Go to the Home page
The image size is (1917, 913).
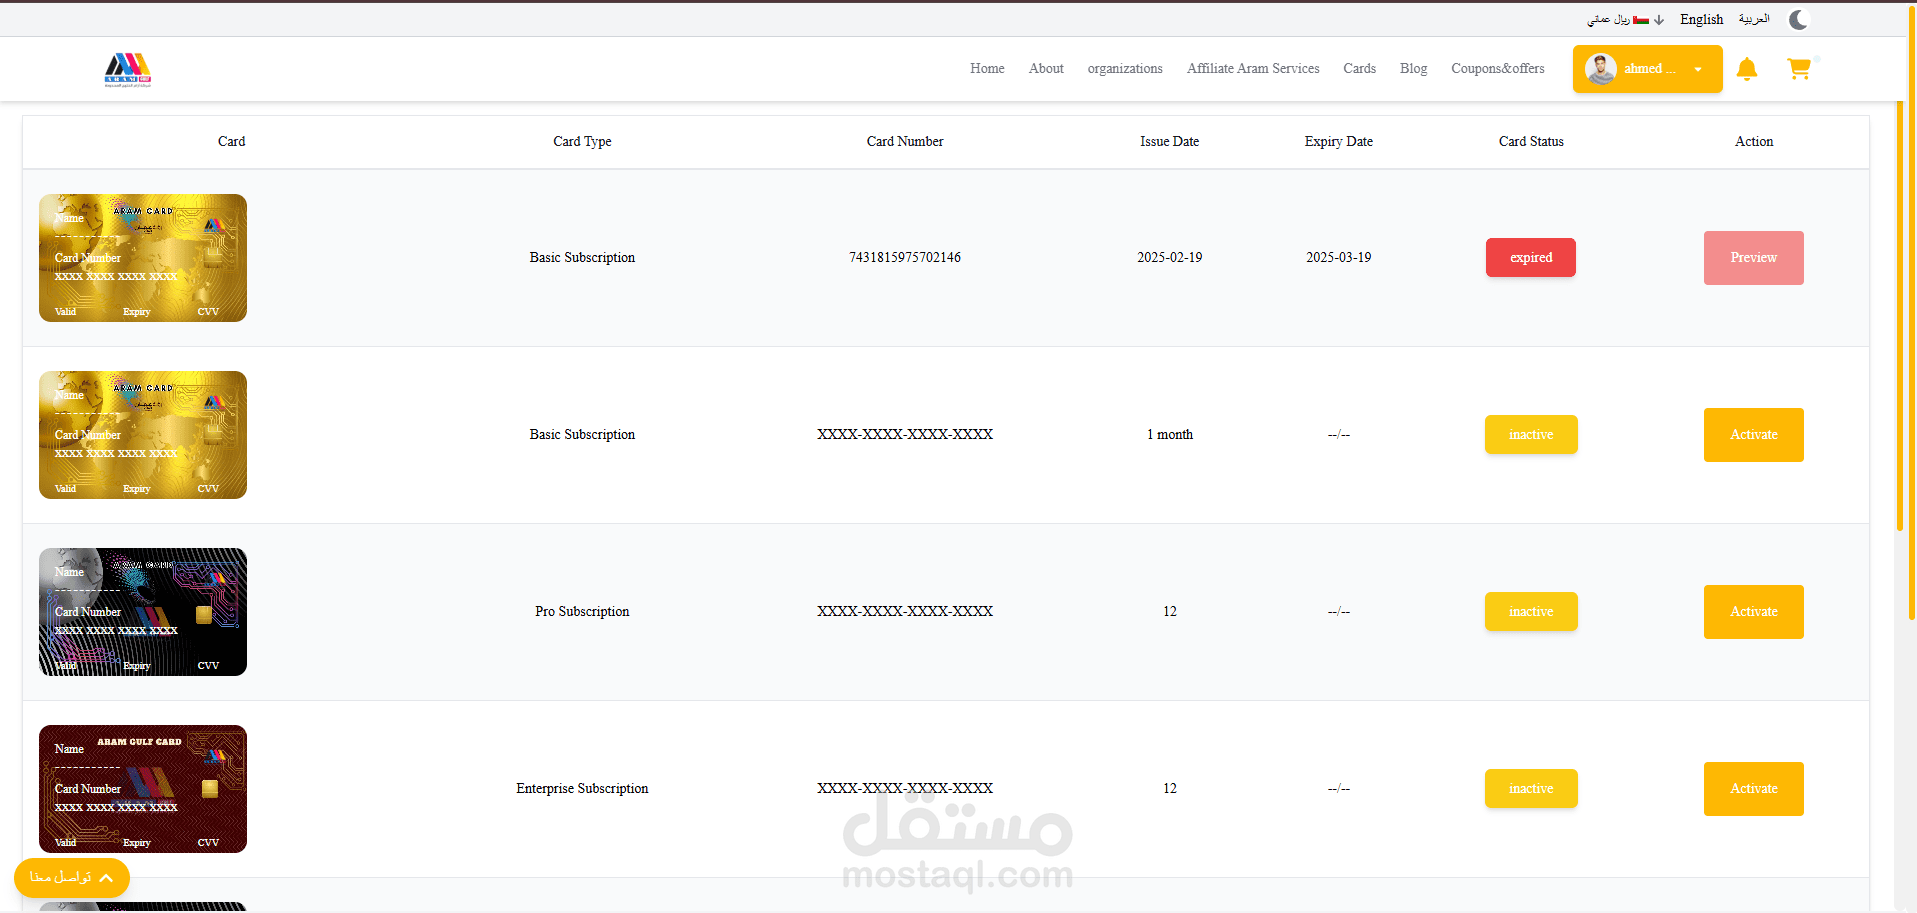click(x=987, y=69)
